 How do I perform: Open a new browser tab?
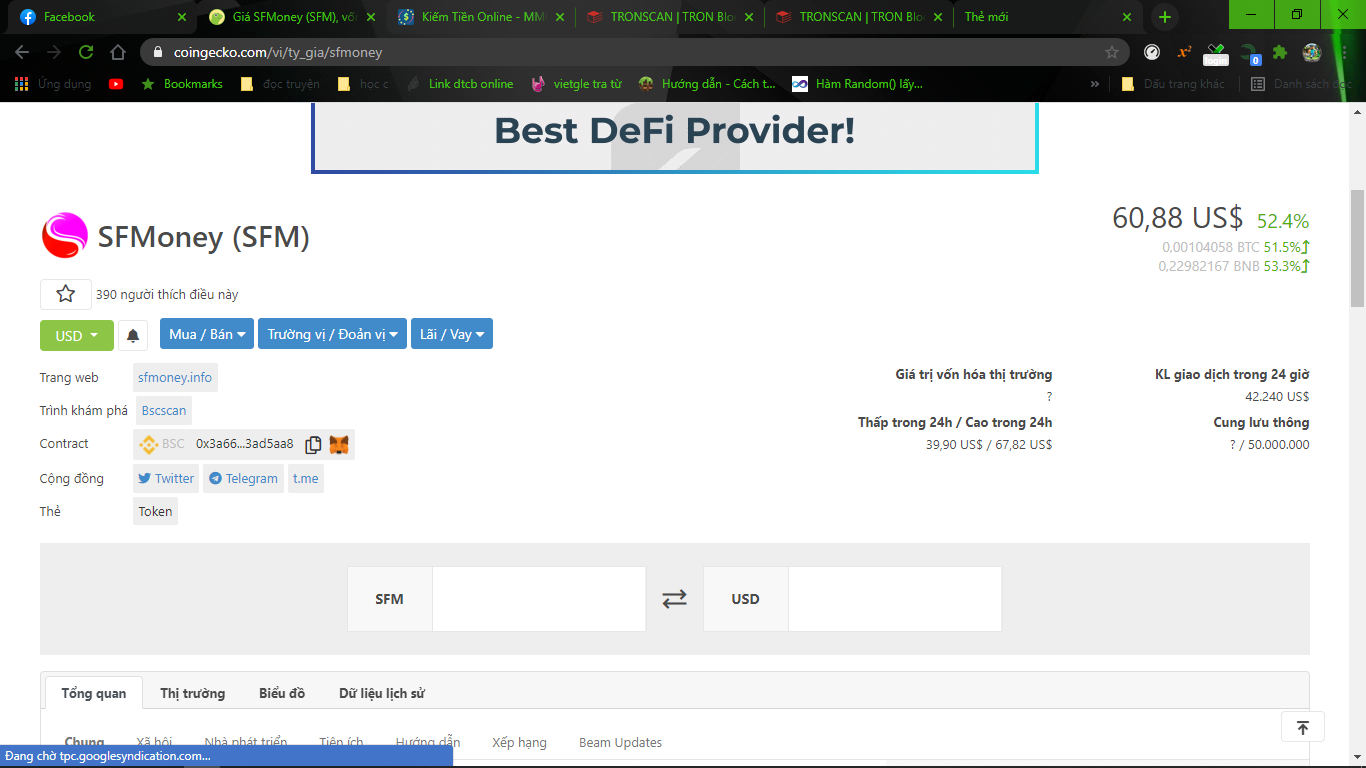point(1164,17)
